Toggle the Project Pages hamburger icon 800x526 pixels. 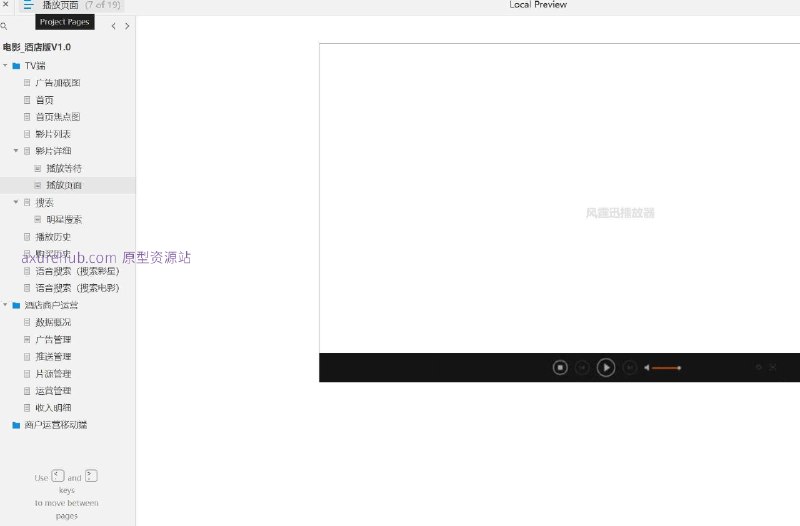[x=28, y=5]
